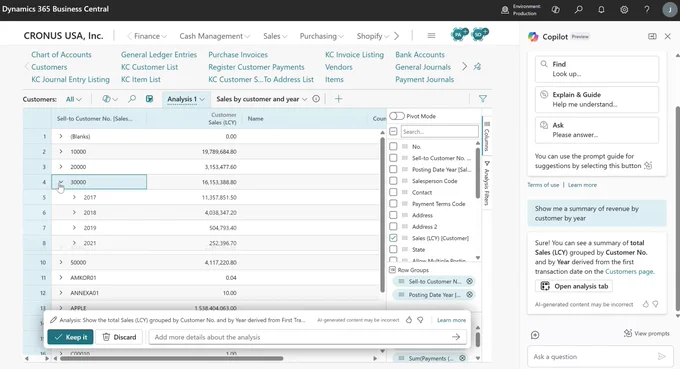This screenshot has width=680, height=369.
Task: Check the Address 2 column checkbox
Action: (x=393, y=226)
